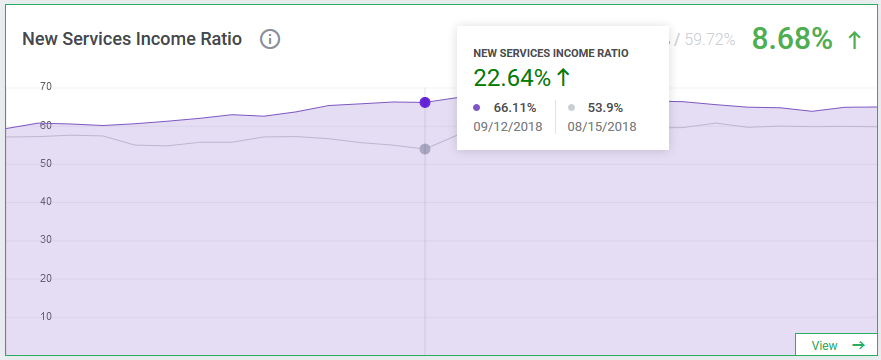Viewport: 881px width, 360px height.
Task: Click the 22.64% value in tooltip
Action: [512, 78]
